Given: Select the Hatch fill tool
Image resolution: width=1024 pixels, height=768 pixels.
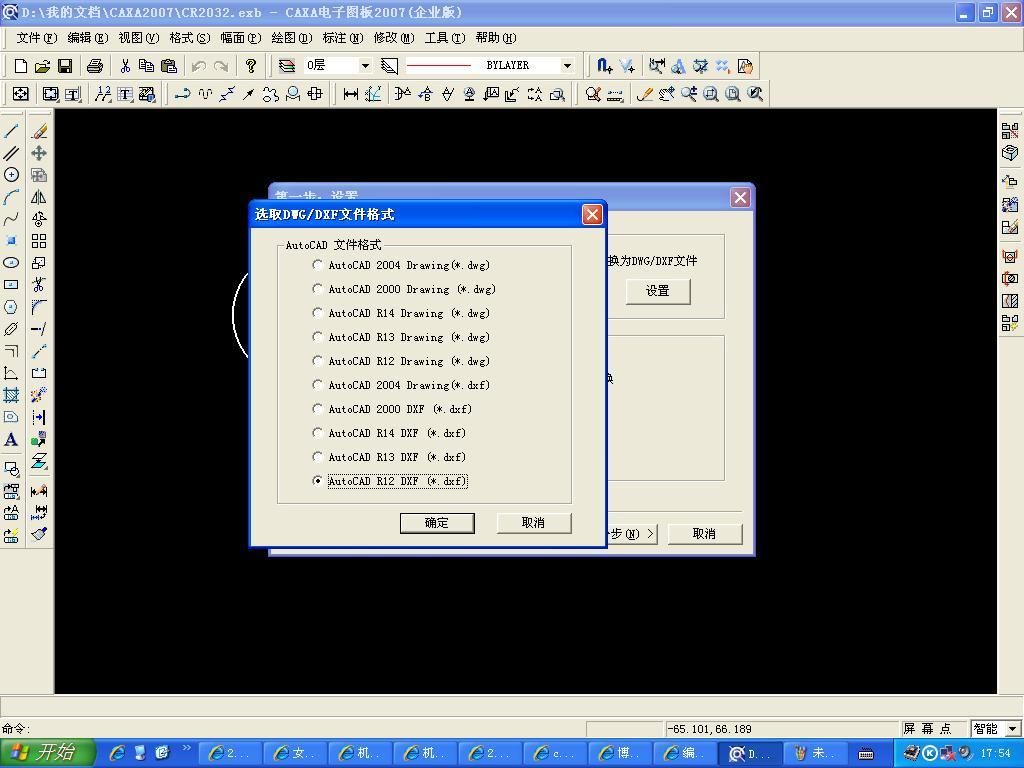Looking at the screenshot, I should click(x=11, y=395).
